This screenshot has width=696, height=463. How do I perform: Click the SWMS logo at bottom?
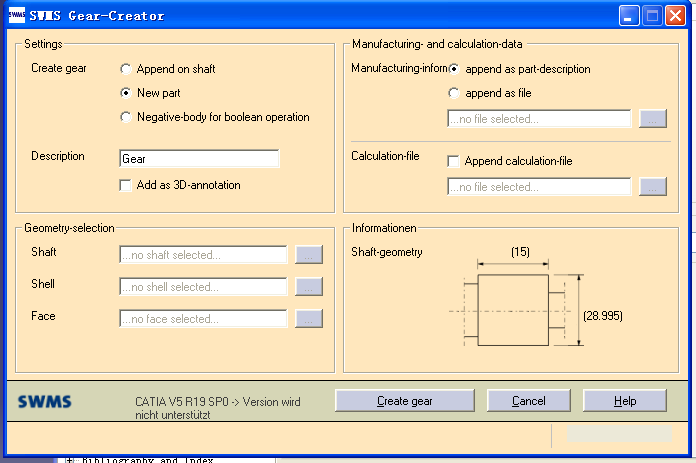[x=44, y=402]
